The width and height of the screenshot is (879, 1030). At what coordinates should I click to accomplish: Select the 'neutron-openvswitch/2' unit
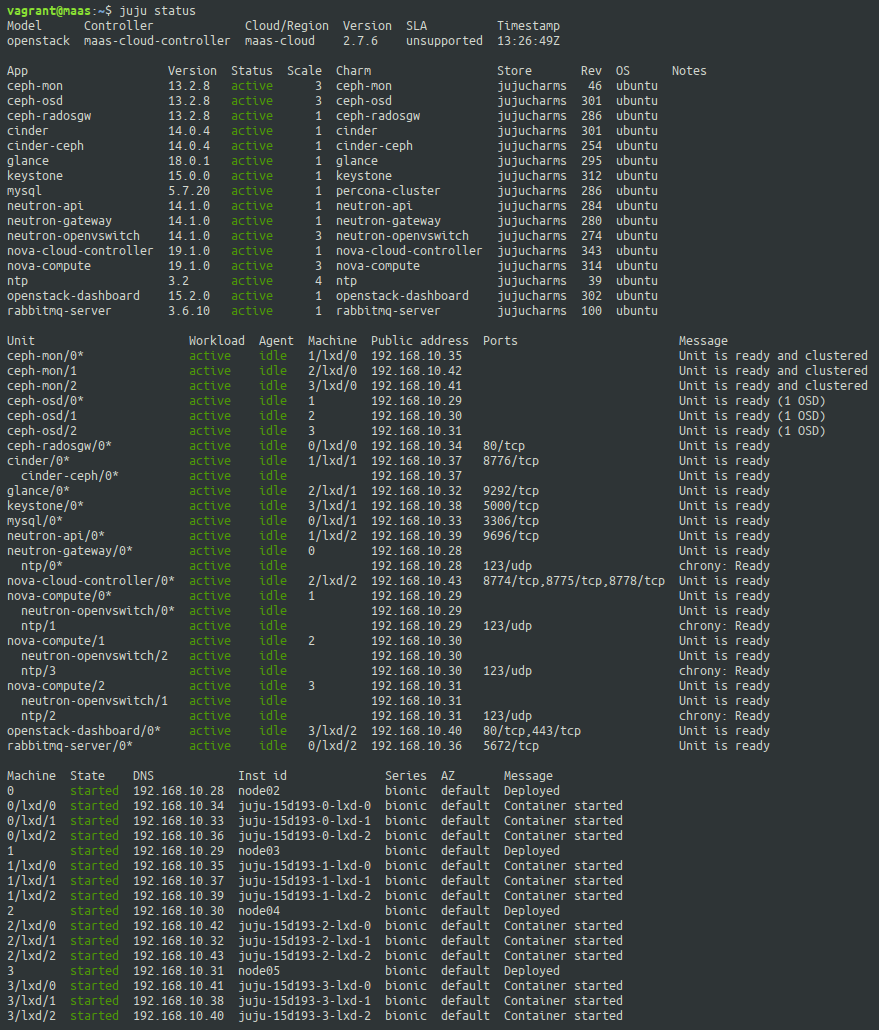pos(94,656)
